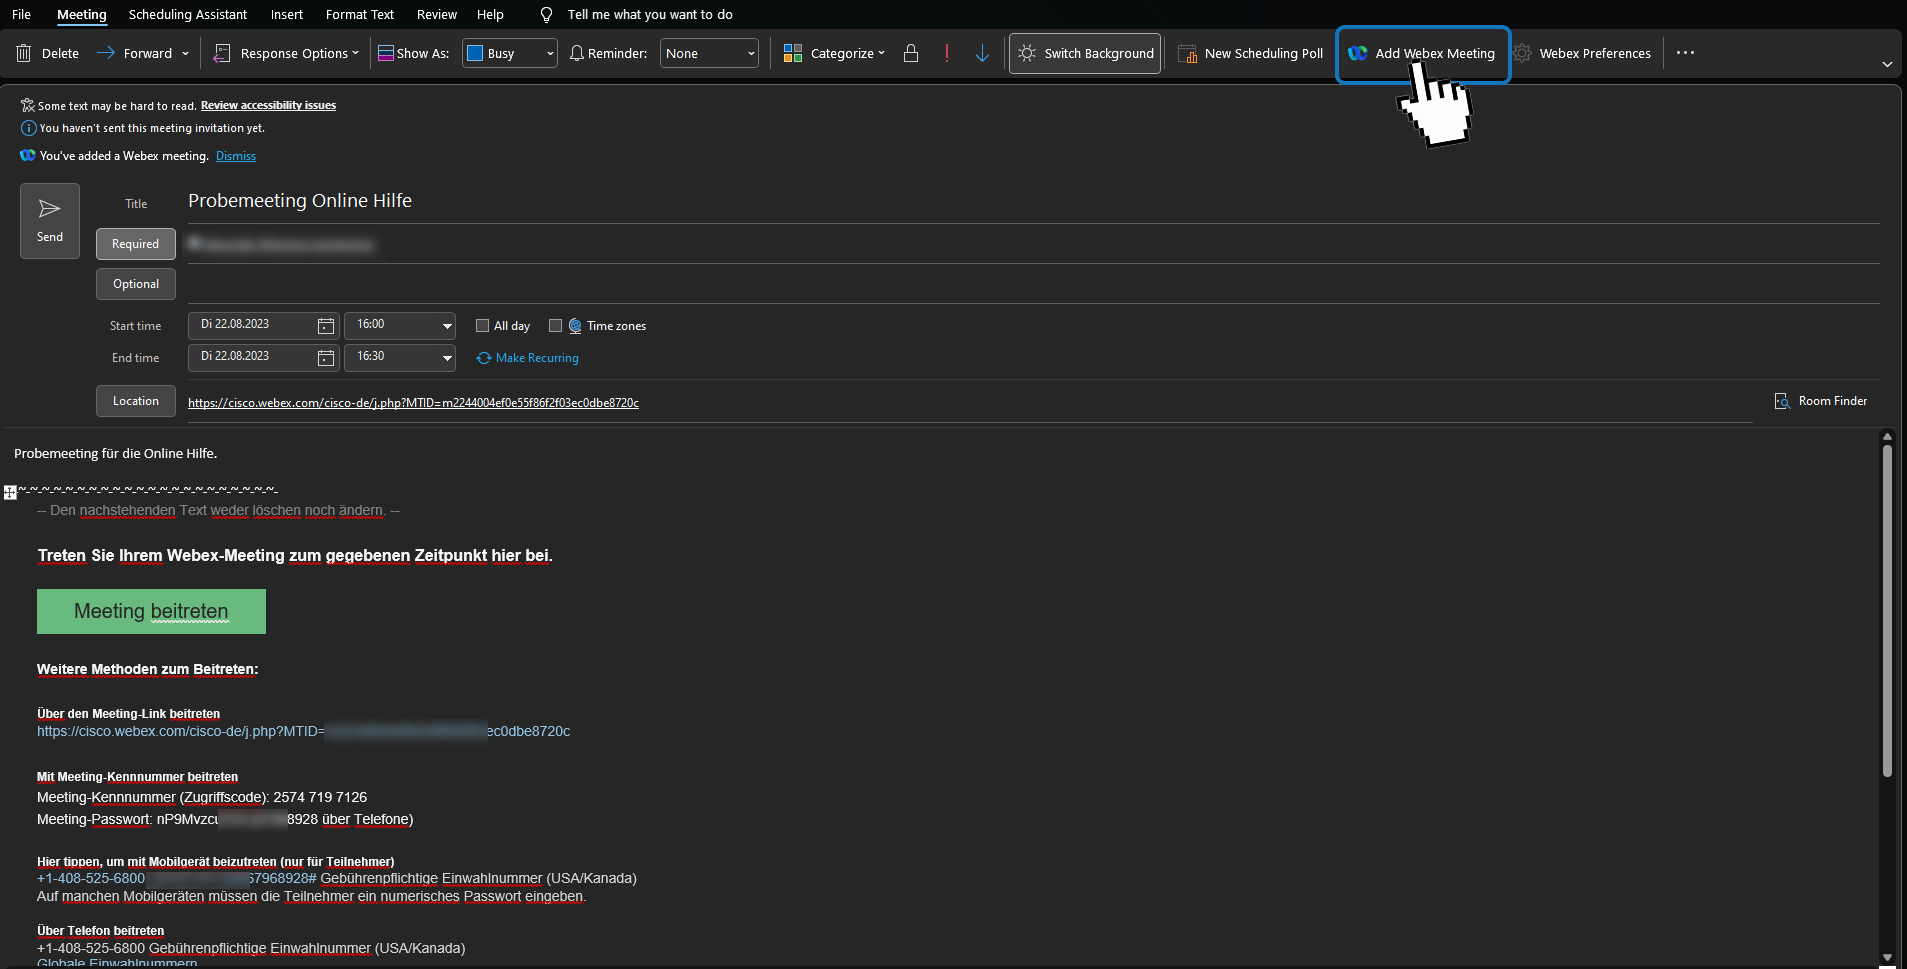Open the Insert tab

coord(287,15)
